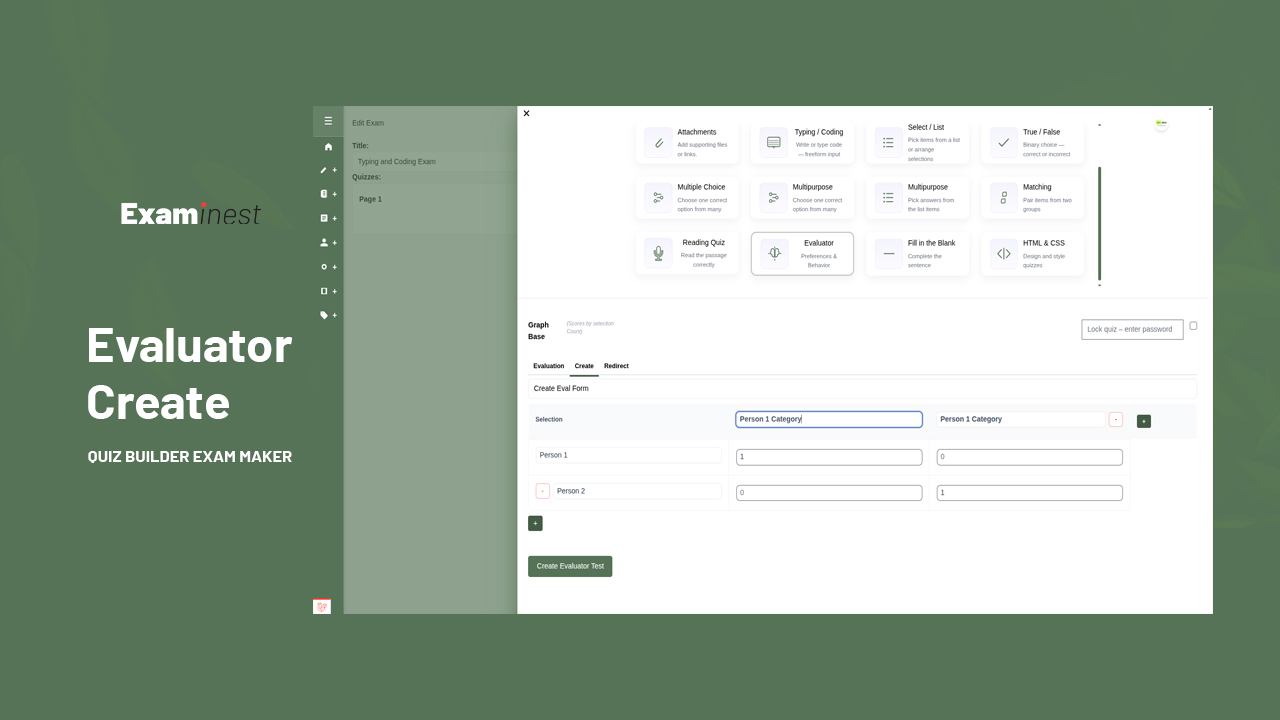Image resolution: width=1280 pixels, height=720 pixels.
Task: Click the Person 1 name field
Action: [628, 455]
